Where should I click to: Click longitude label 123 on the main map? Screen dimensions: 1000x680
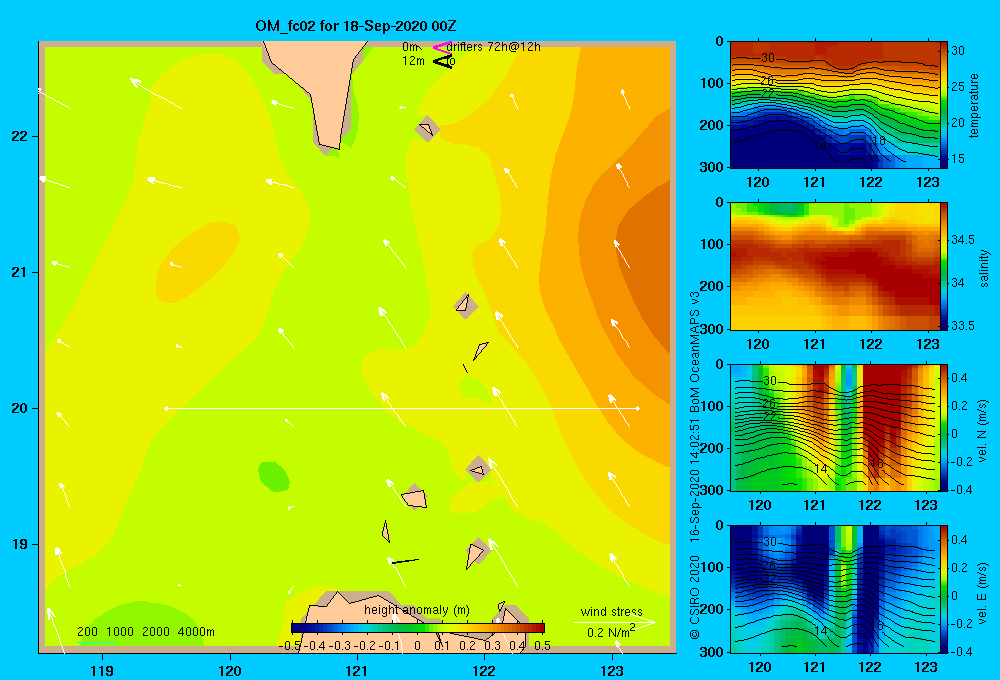tap(612, 670)
